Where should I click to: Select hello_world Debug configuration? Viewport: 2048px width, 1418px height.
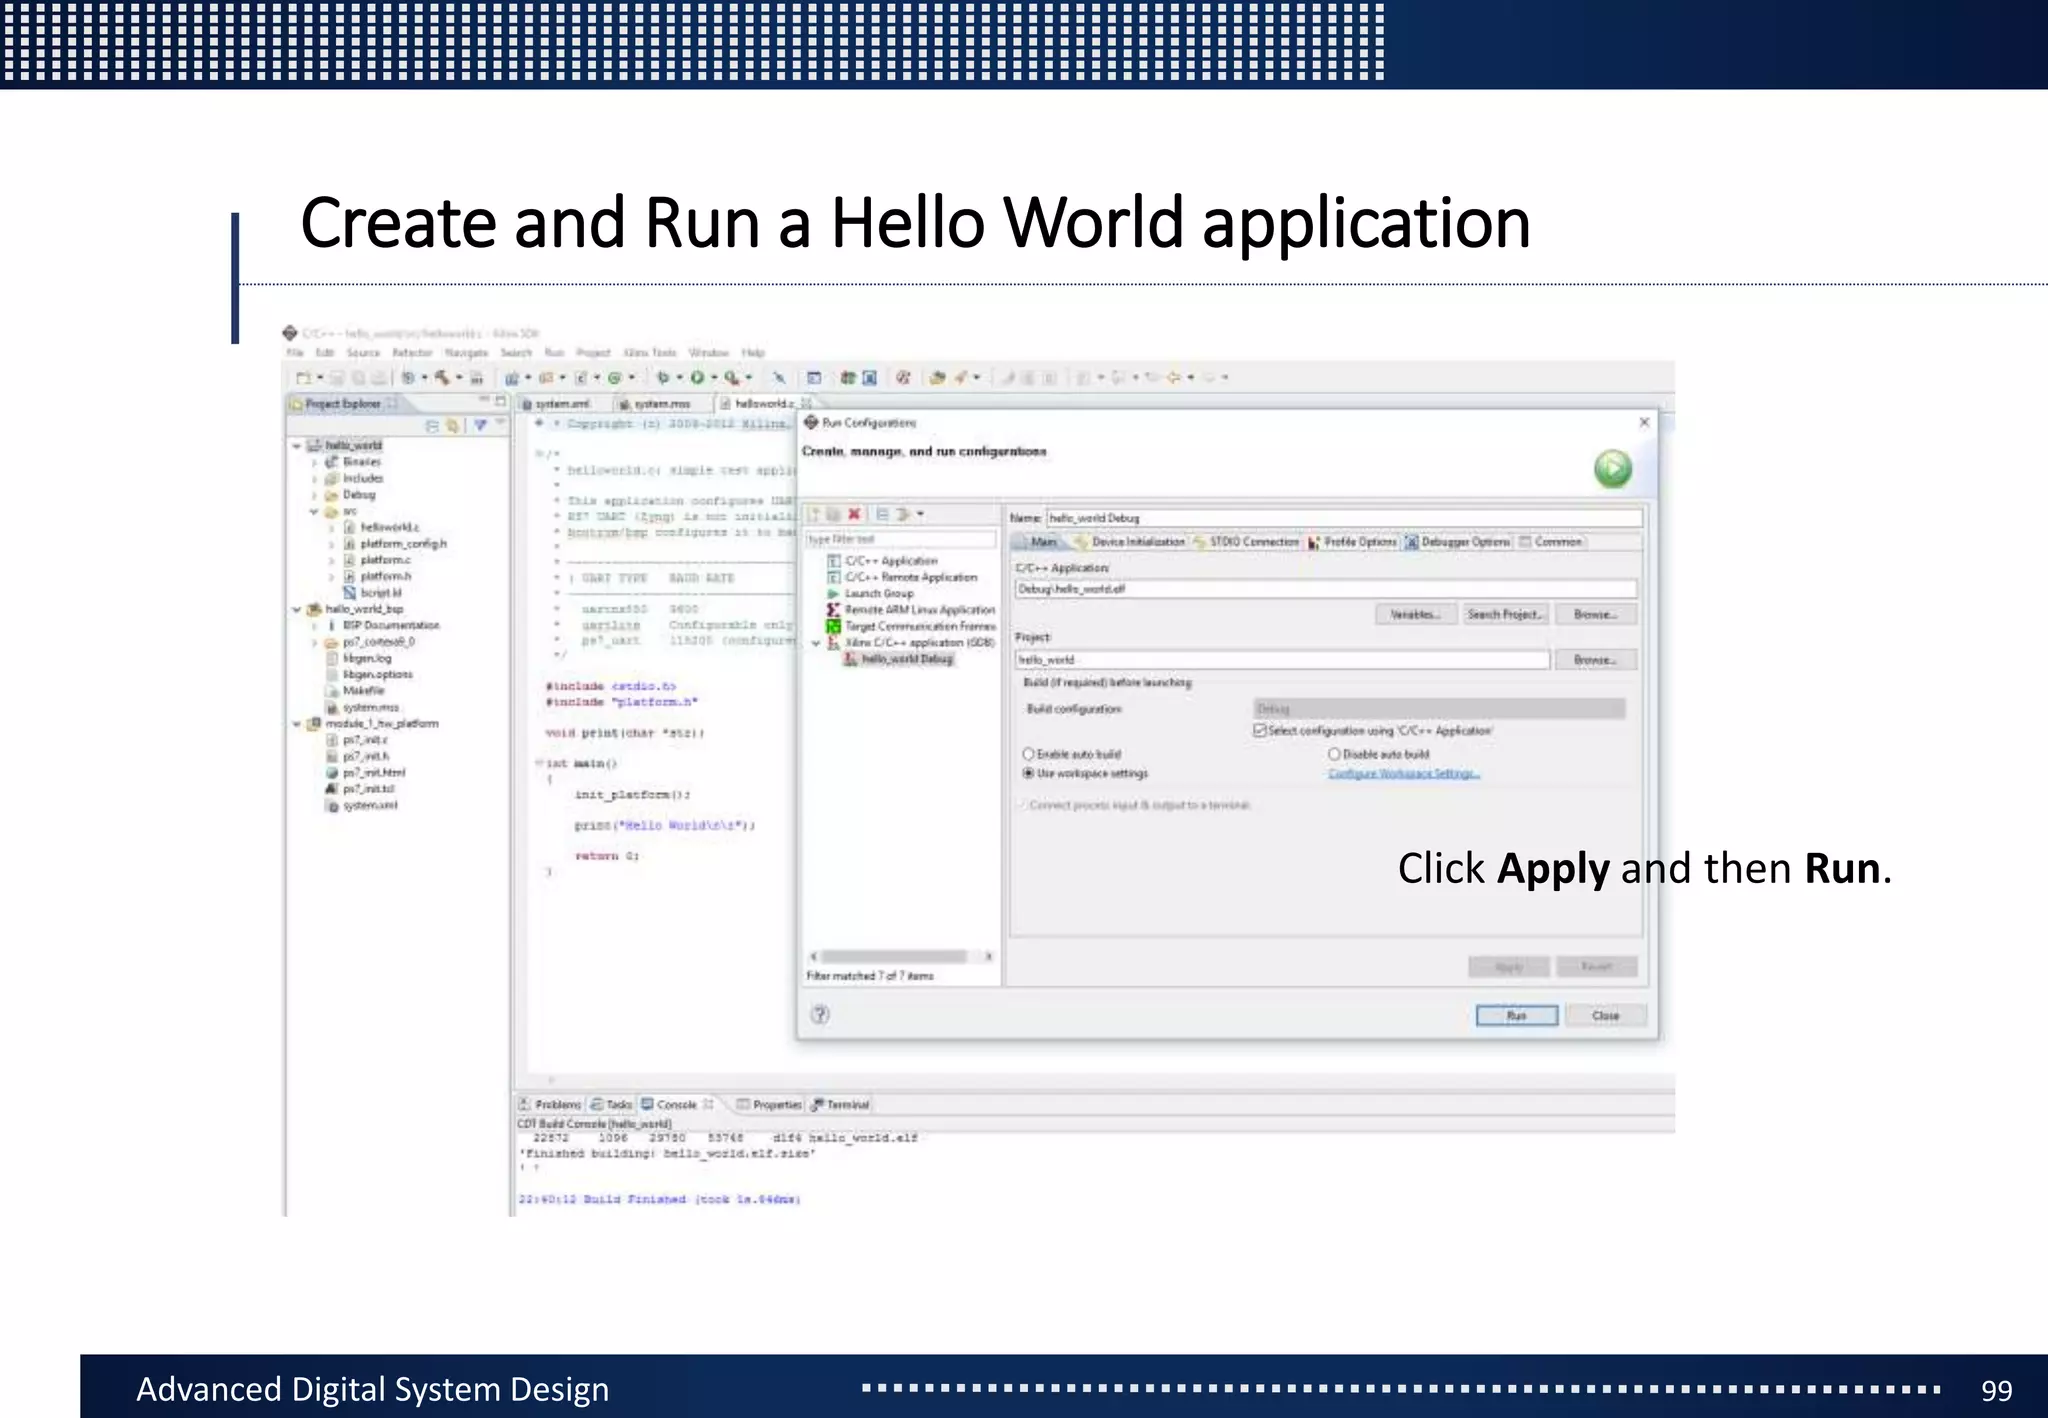[x=899, y=659]
